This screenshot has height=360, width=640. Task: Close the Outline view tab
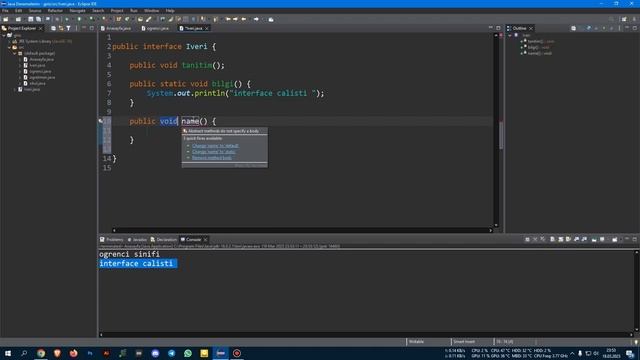pyautogui.click(x=531, y=28)
